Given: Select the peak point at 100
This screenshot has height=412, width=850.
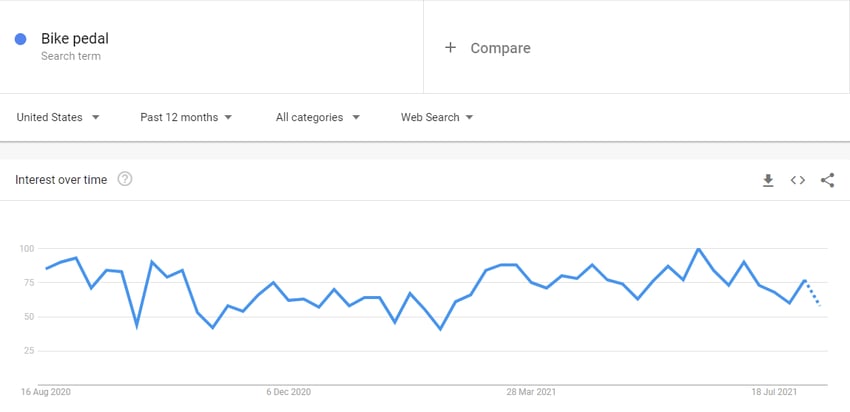Looking at the screenshot, I should click(698, 249).
